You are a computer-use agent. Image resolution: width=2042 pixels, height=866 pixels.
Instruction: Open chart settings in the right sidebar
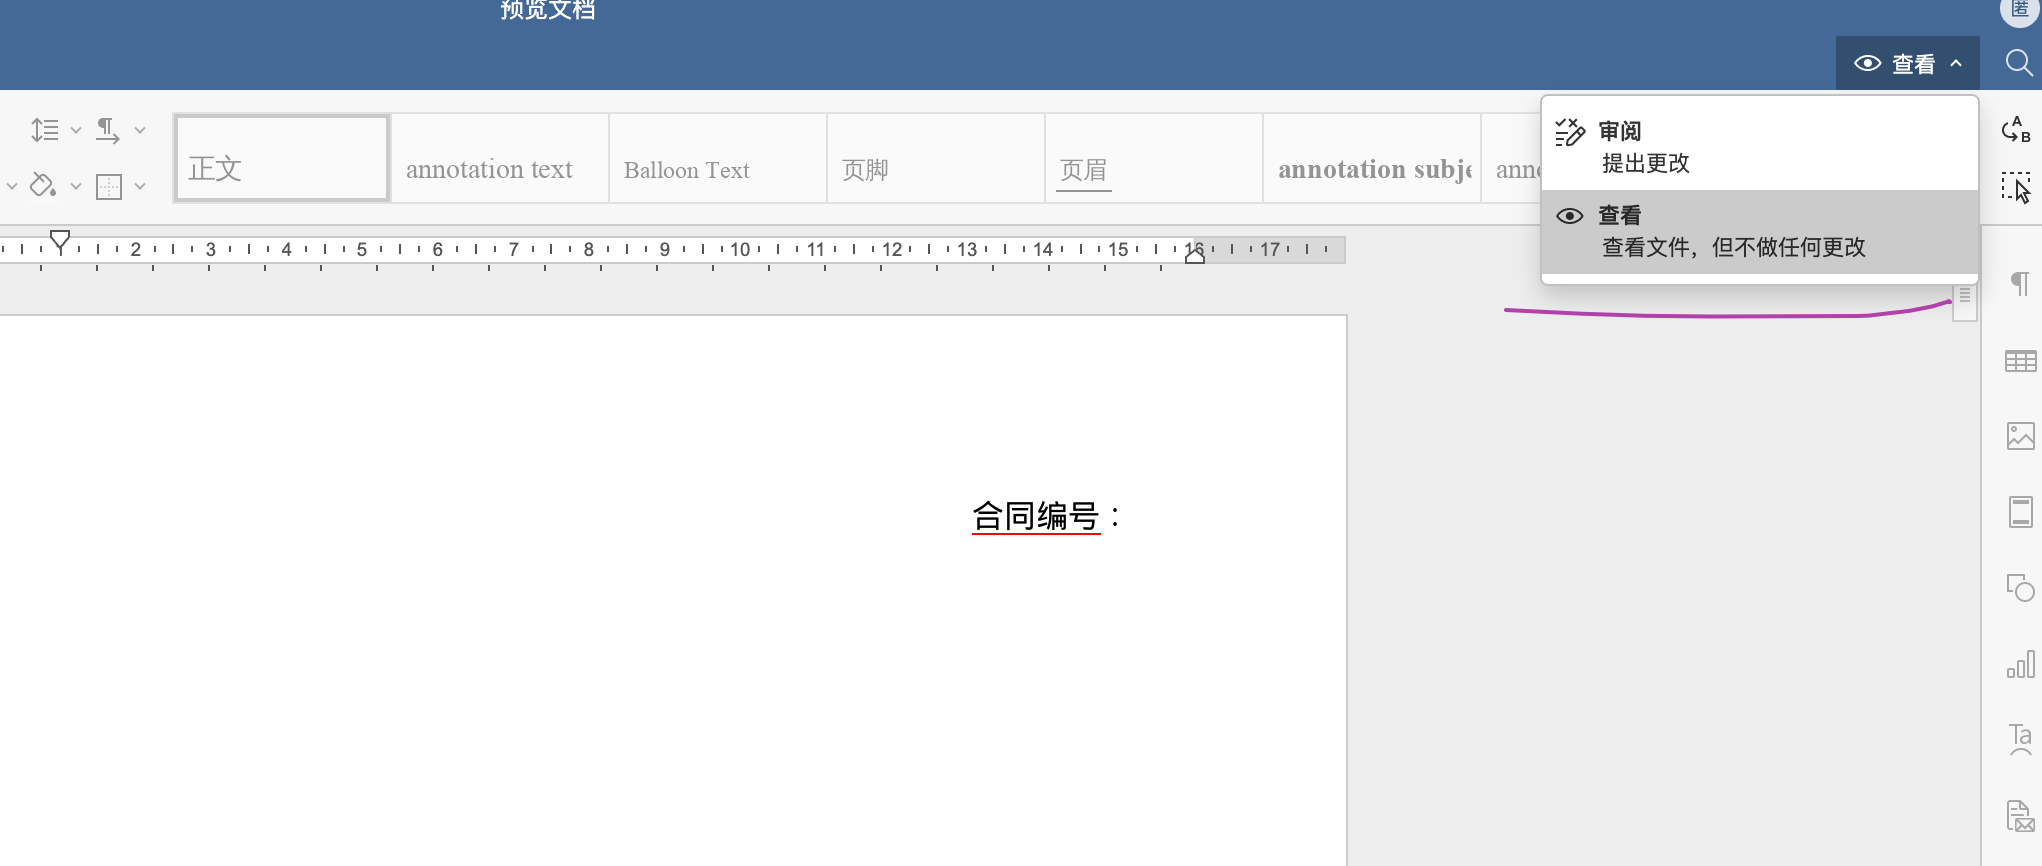pos(2020,664)
